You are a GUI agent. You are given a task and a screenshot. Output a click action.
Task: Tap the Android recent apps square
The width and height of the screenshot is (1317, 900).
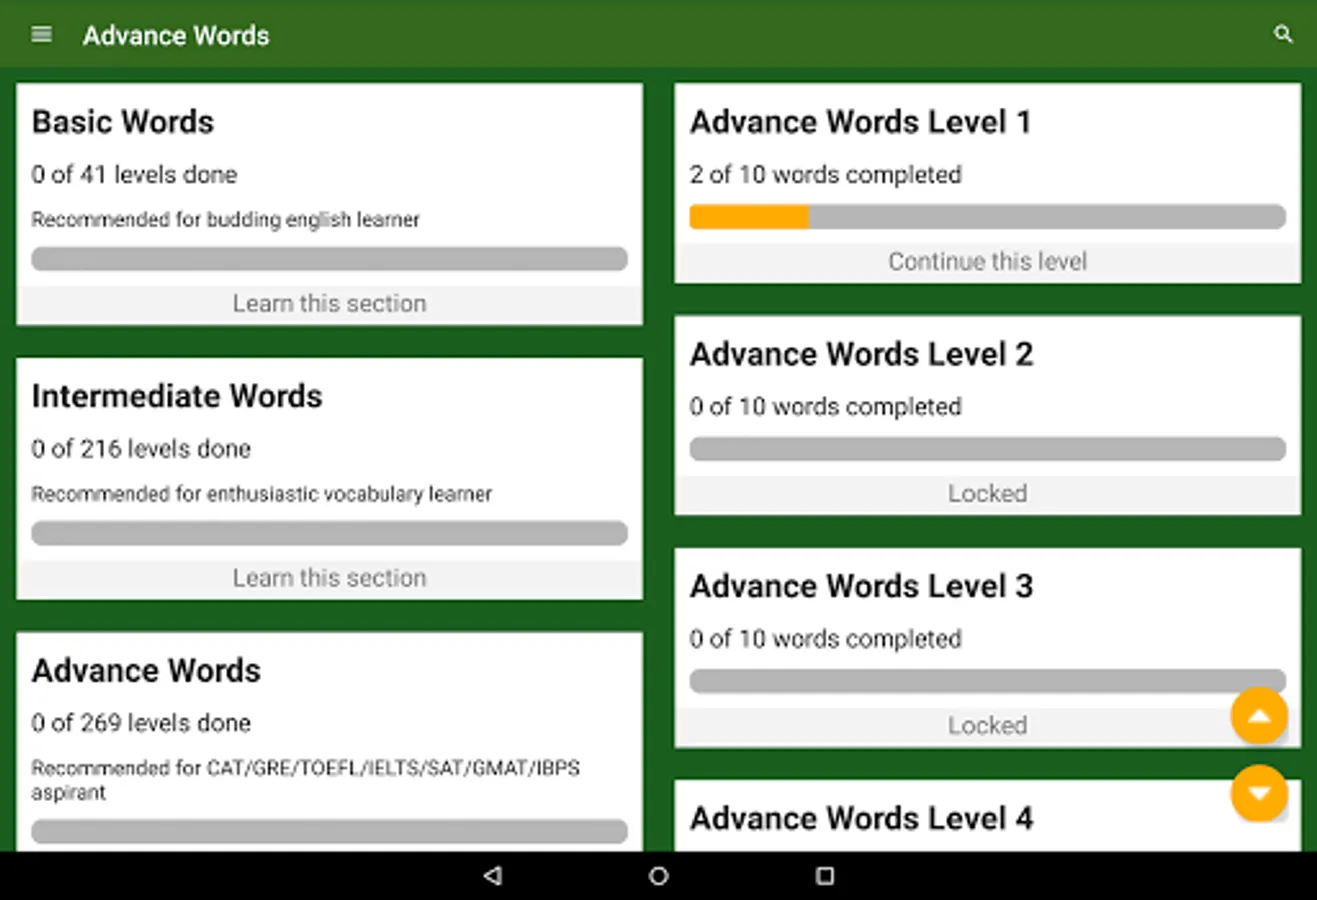tap(825, 876)
